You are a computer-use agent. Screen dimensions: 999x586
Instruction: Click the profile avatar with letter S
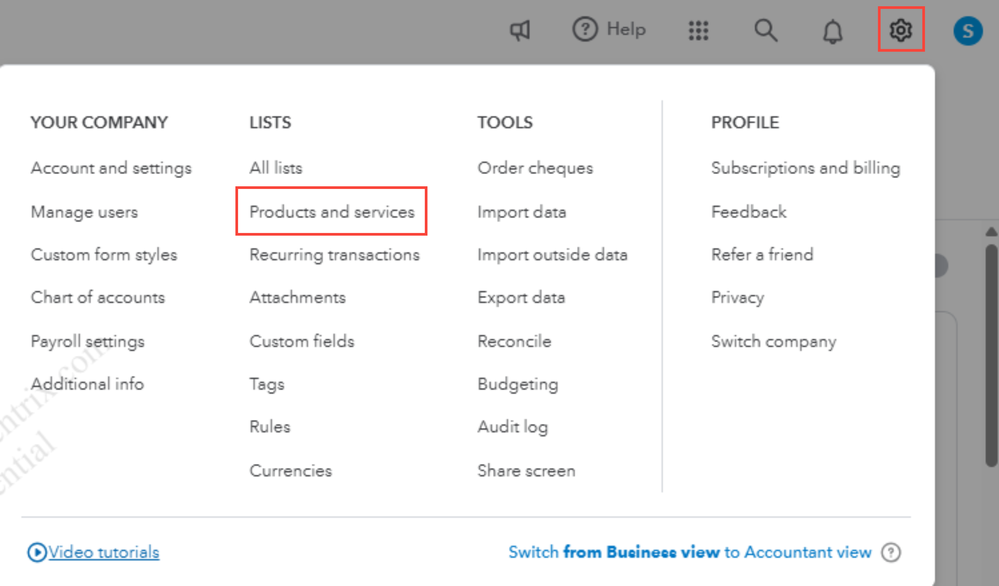(x=966, y=30)
